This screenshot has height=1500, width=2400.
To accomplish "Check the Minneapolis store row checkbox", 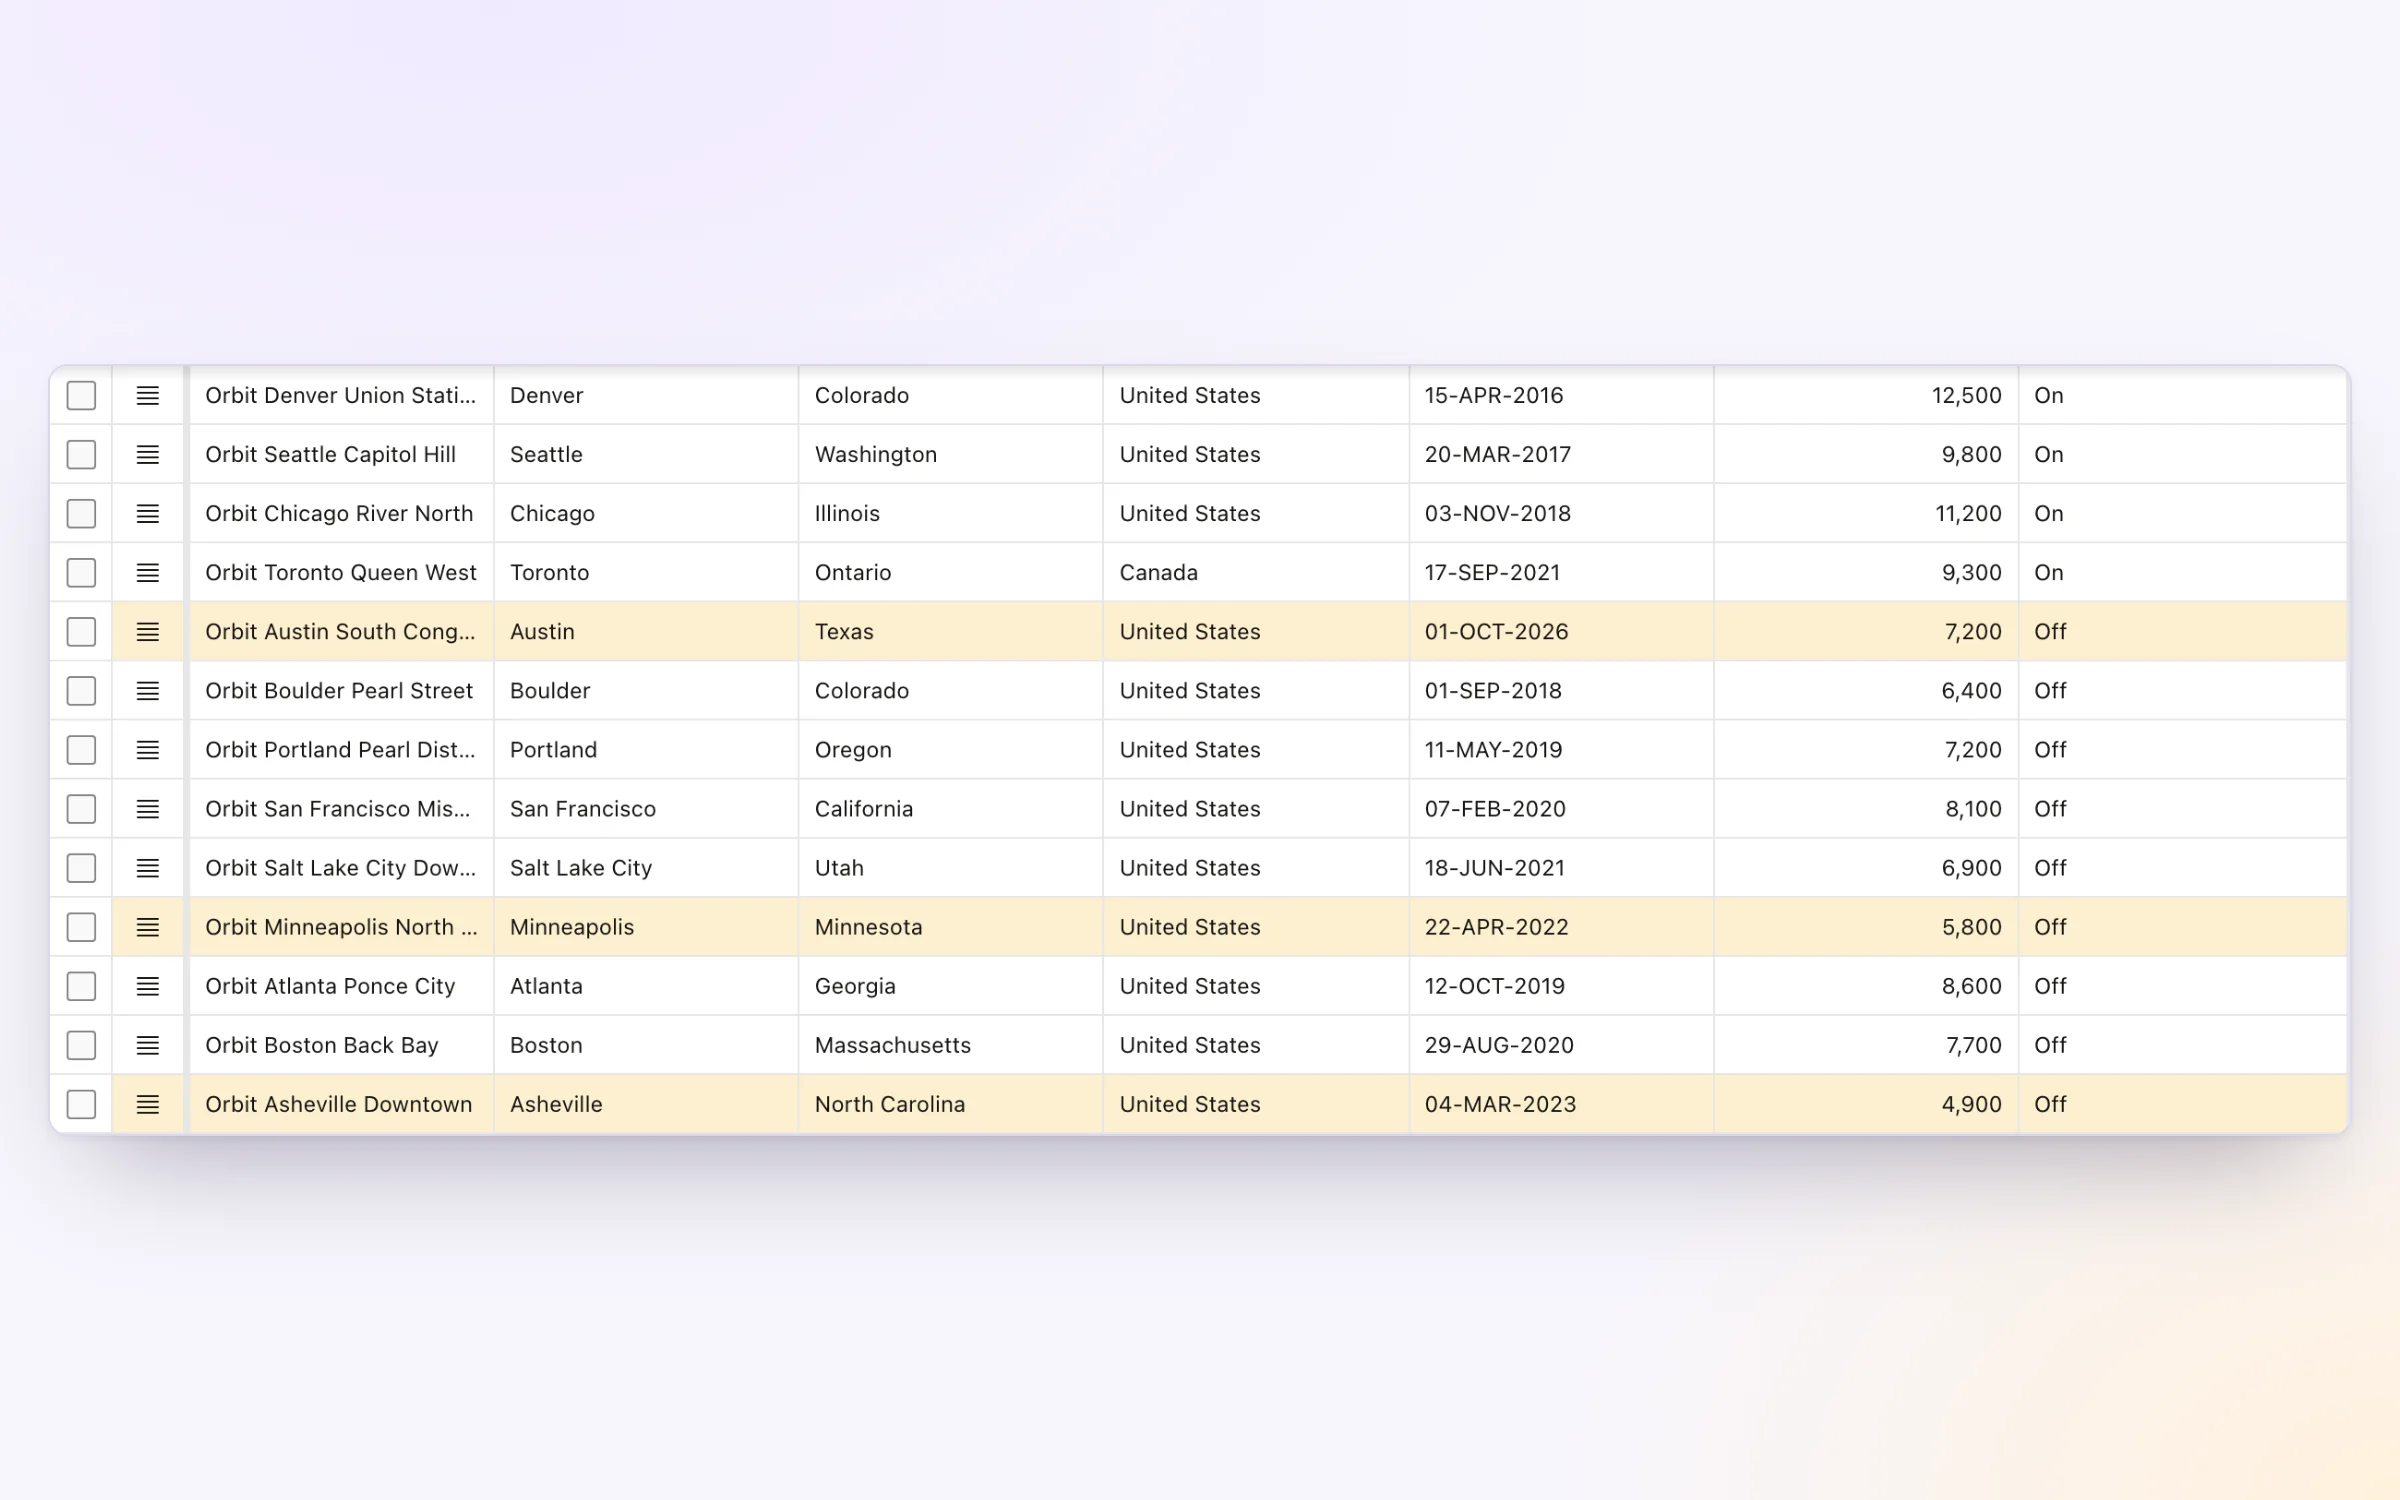I will [81, 927].
